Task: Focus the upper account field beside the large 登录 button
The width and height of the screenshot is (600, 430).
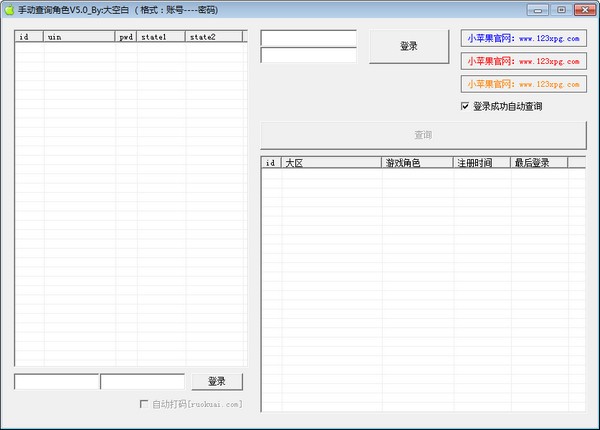Action: pyautogui.click(x=308, y=38)
